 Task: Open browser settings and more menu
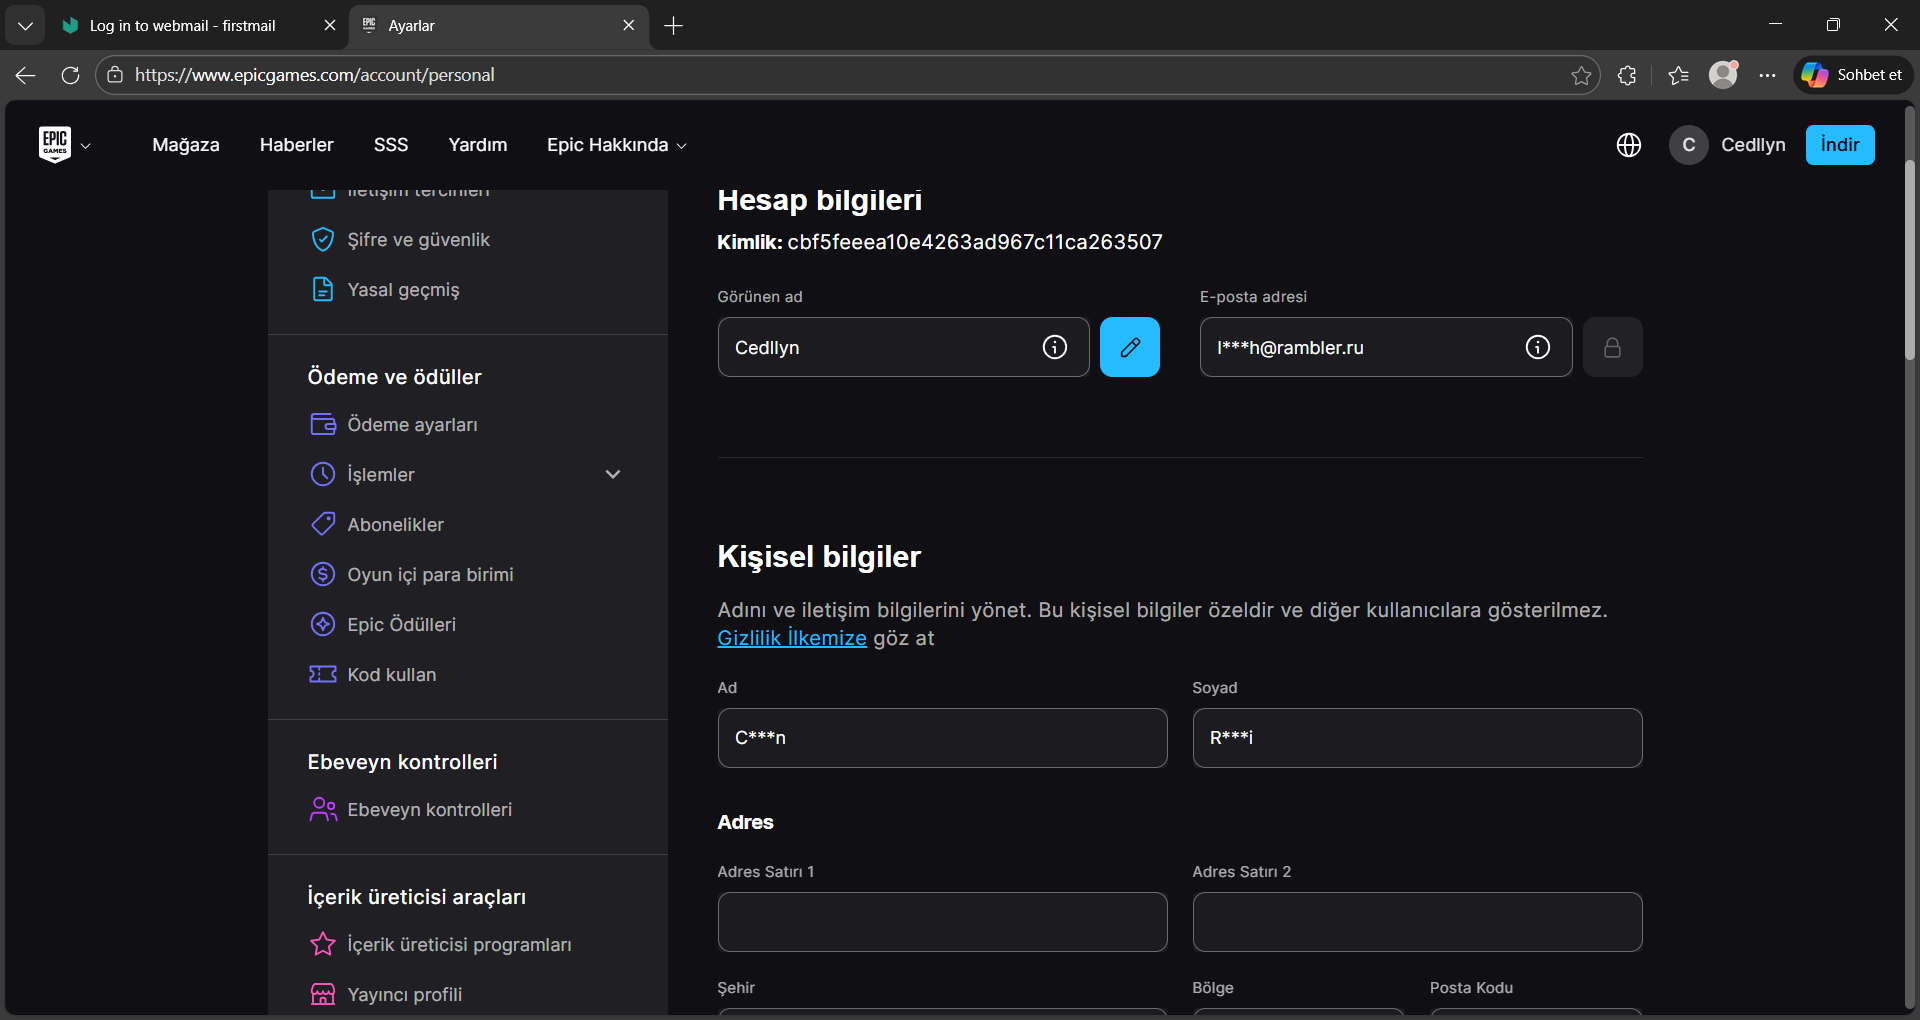tap(1768, 75)
